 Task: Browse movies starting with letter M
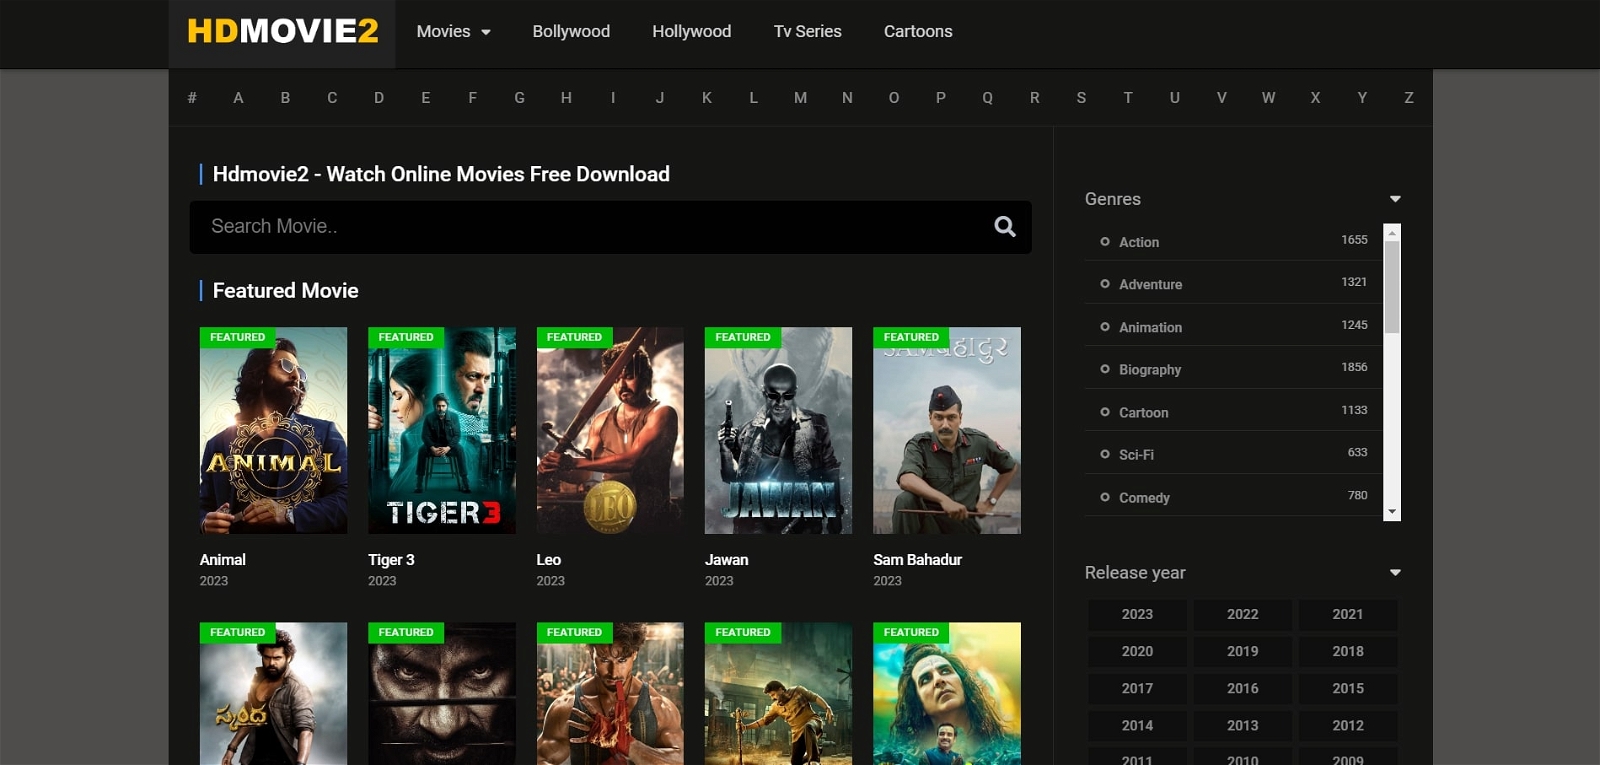(800, 98)
